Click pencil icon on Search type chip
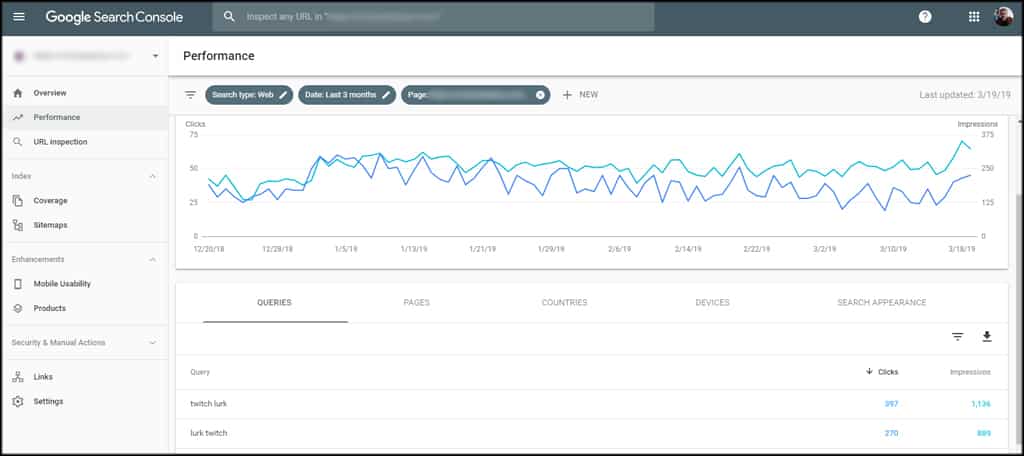The width and height of the screenshot is (1024, 456). tap(283, 95)
